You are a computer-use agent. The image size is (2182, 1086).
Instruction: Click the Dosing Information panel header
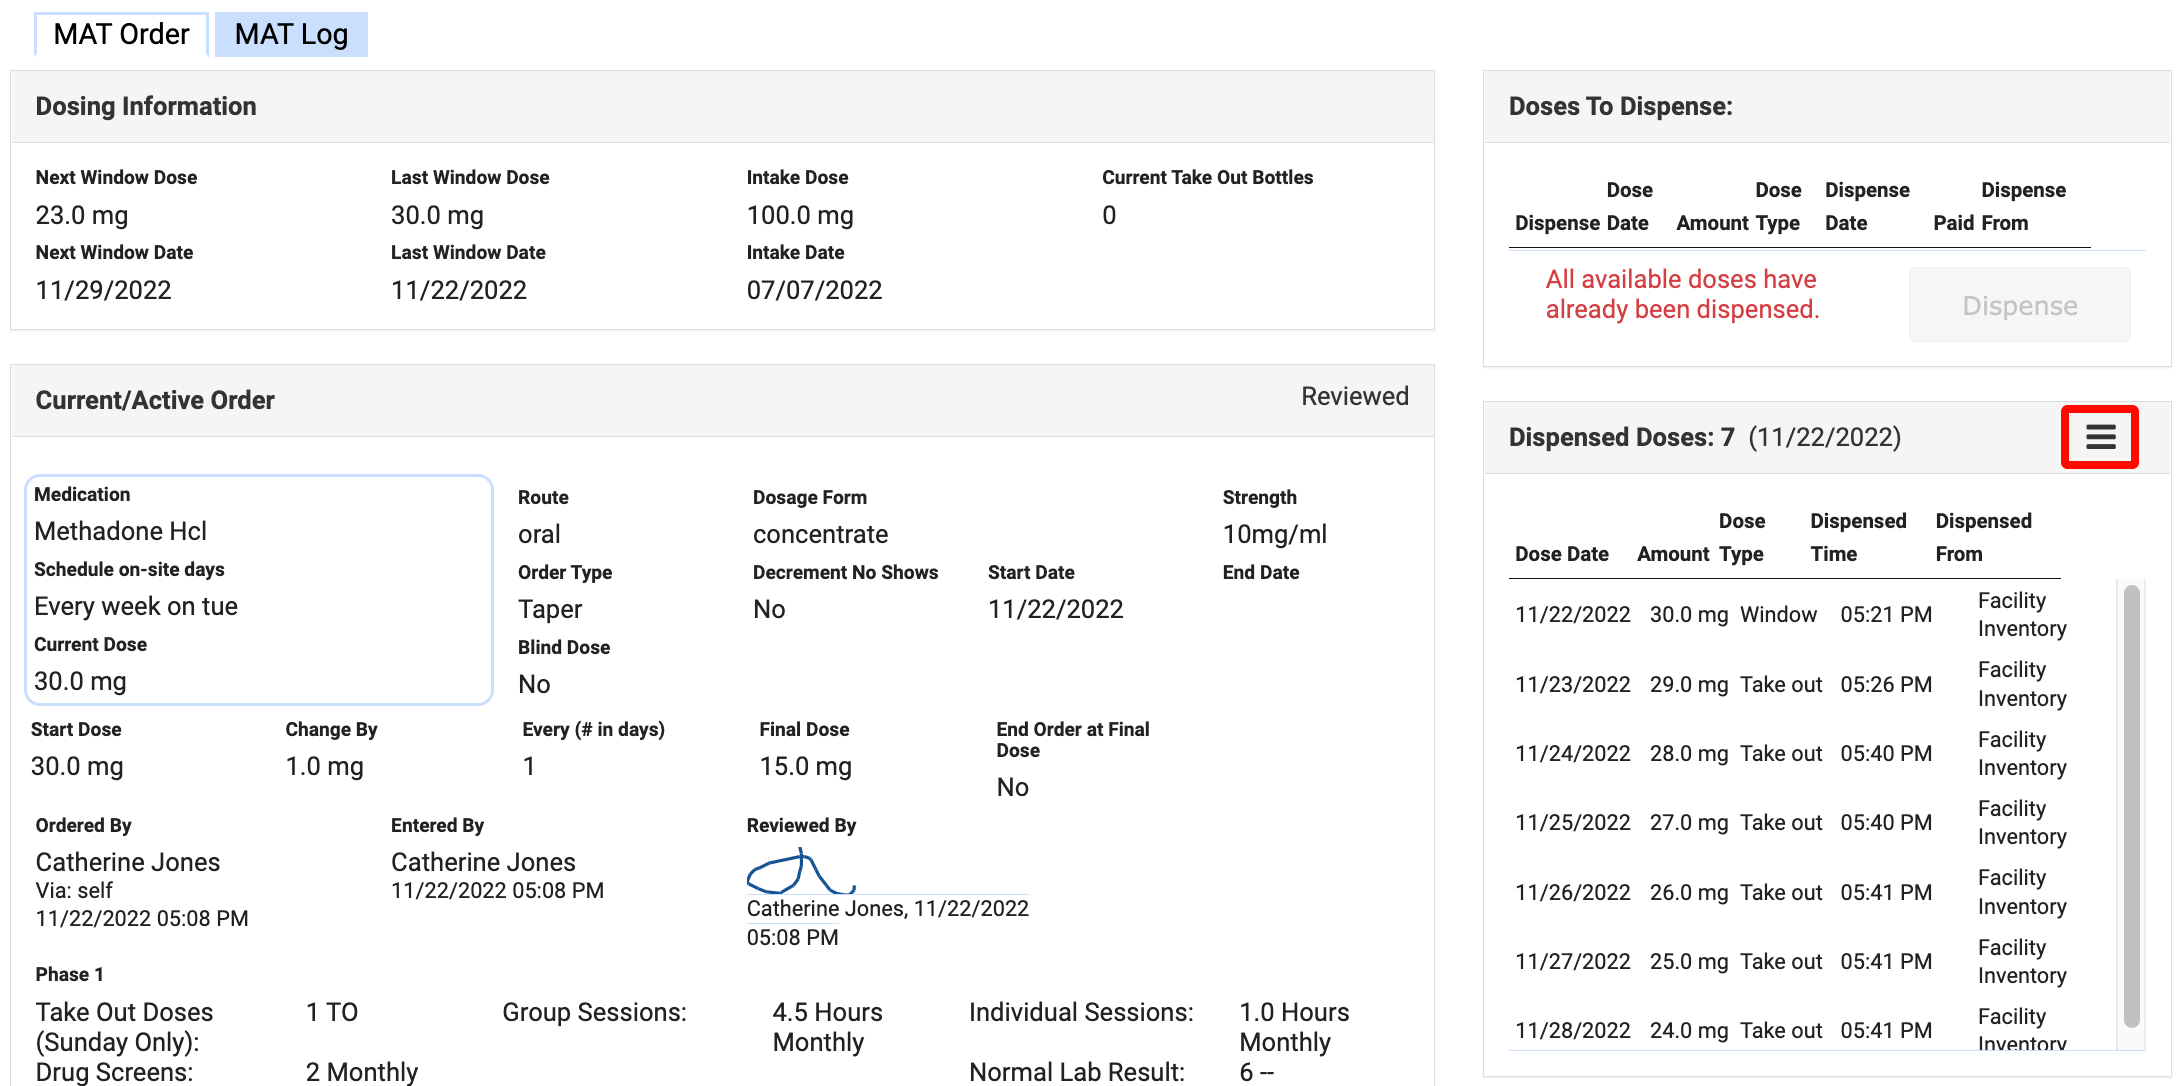[x=146, y=106]
